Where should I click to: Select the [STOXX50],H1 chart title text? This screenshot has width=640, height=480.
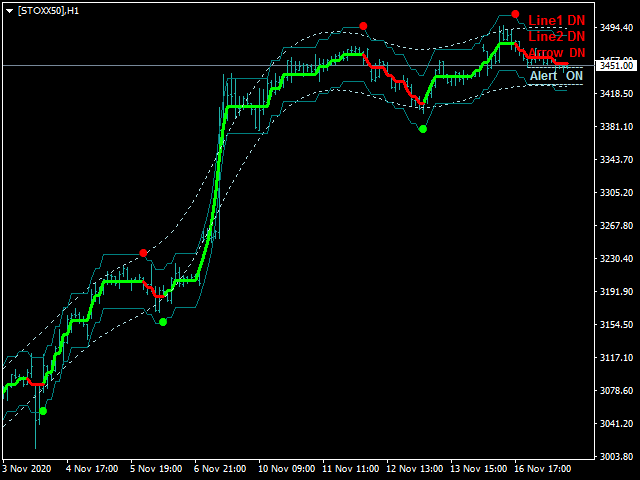click(x=49, y=11)
